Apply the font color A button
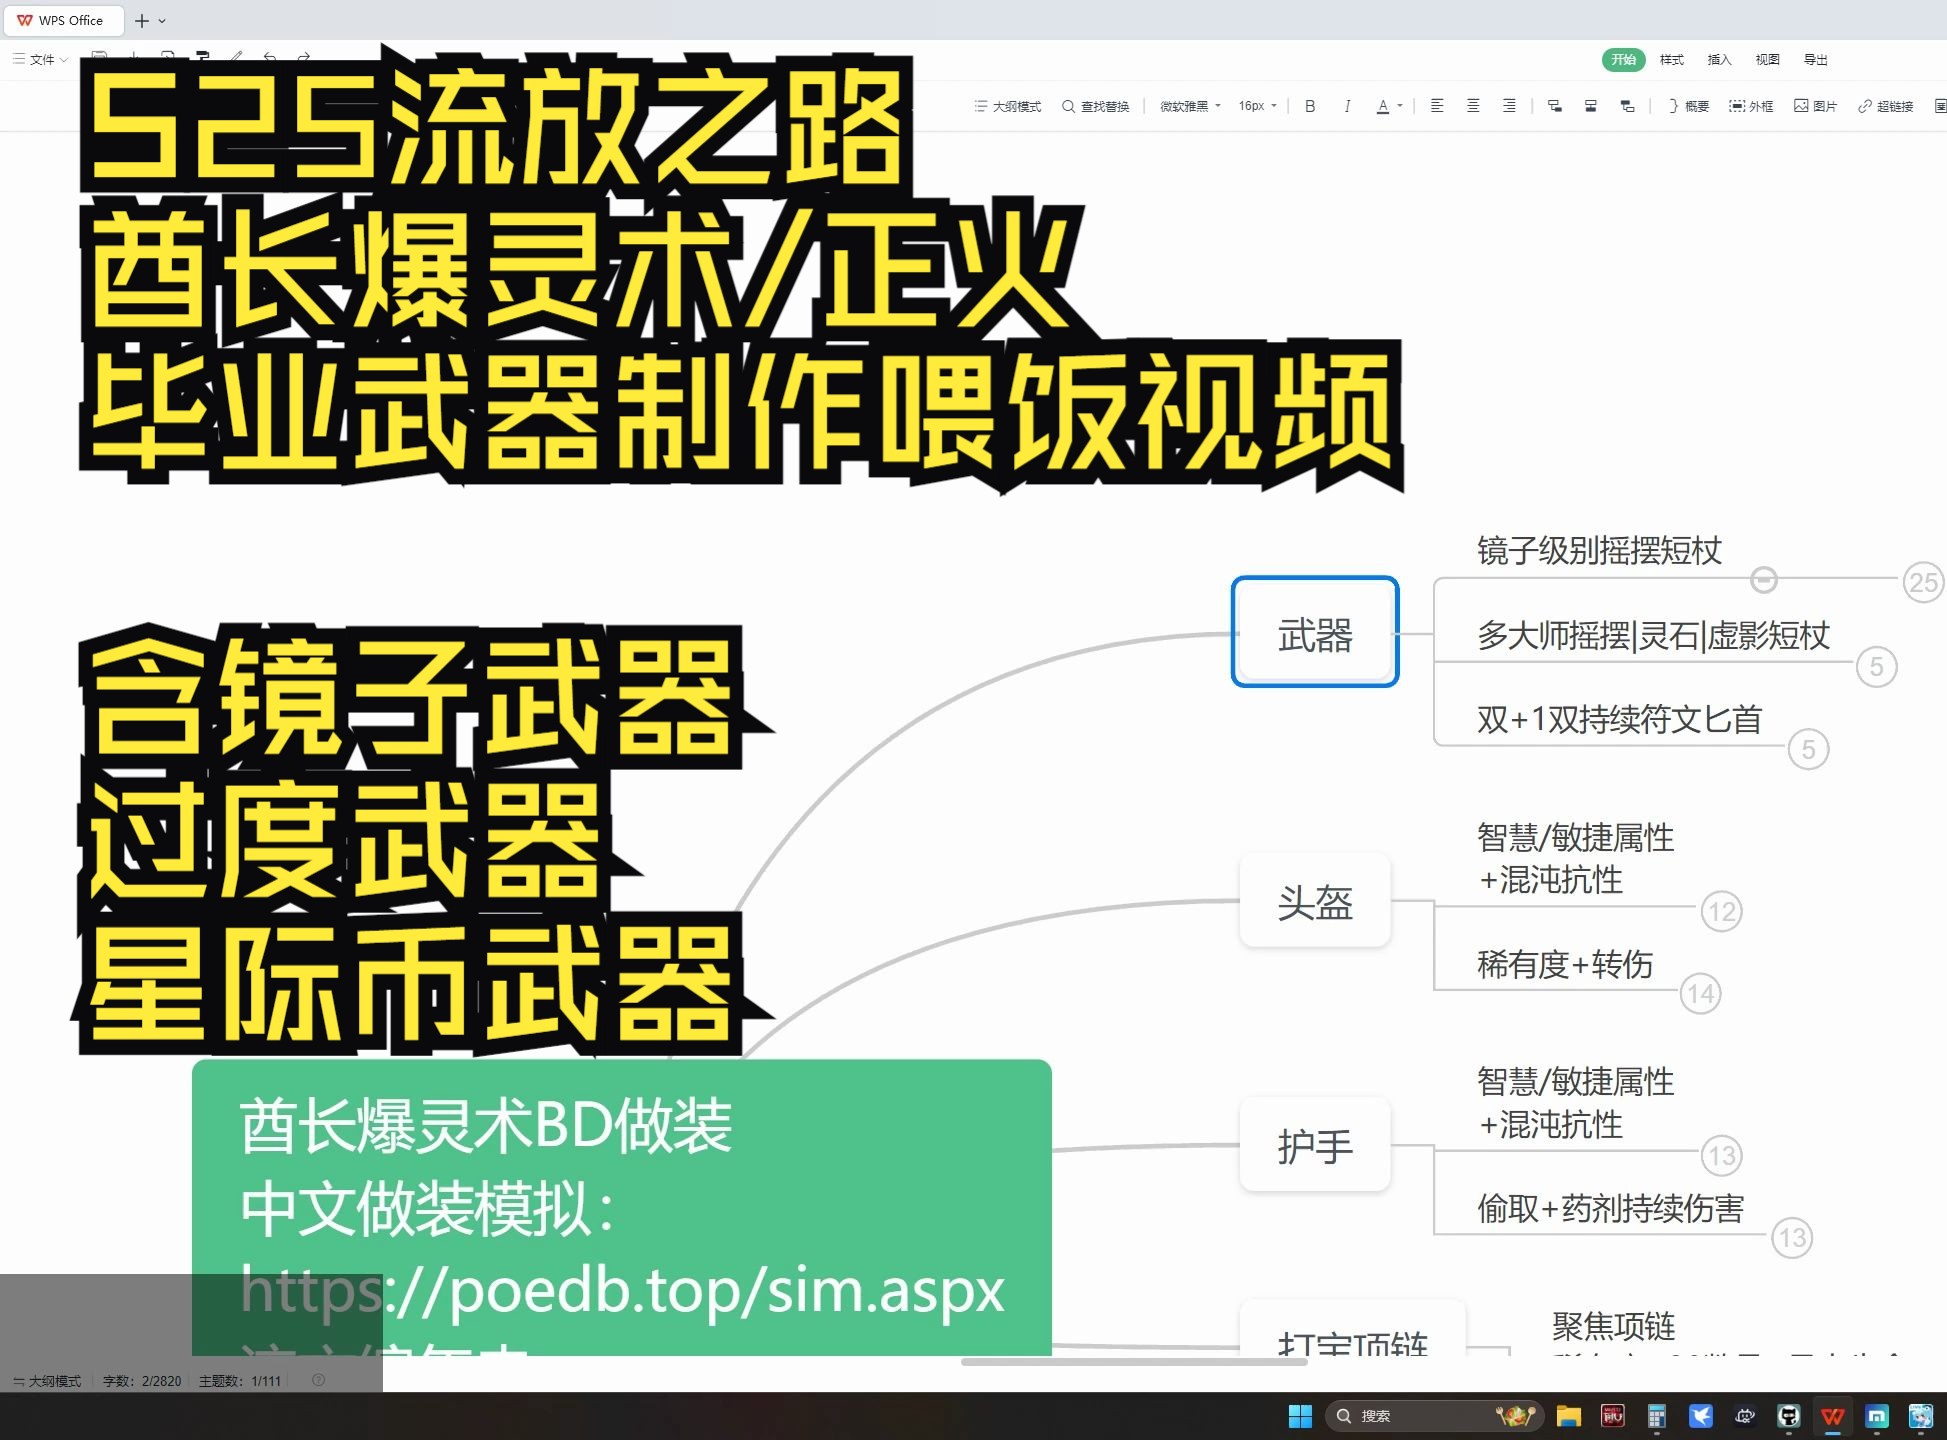 (1383, 106)
